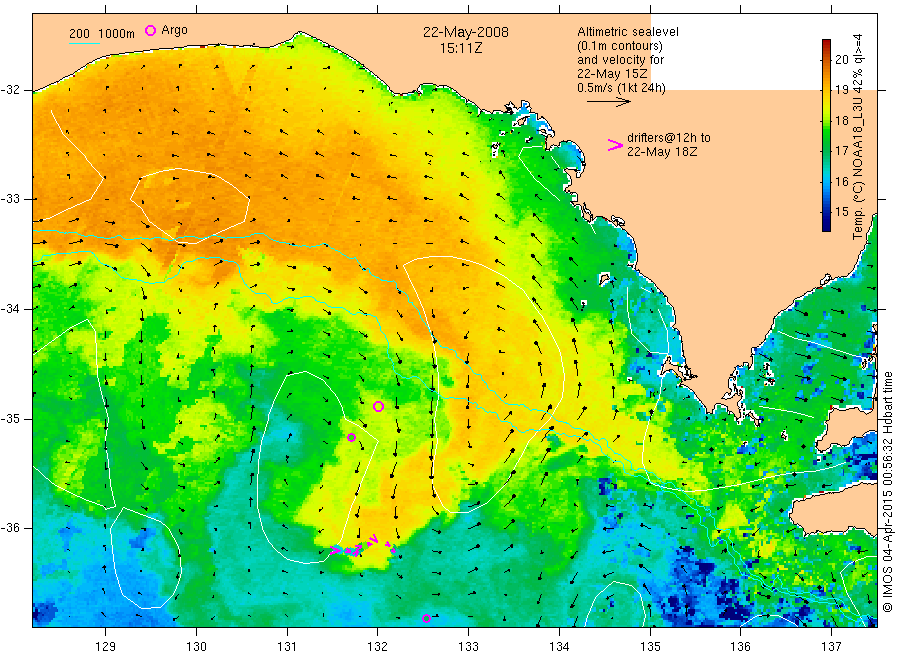Click the longitude label 129
The height and width of the screenshot is (660, 900).
pos(106,647)
